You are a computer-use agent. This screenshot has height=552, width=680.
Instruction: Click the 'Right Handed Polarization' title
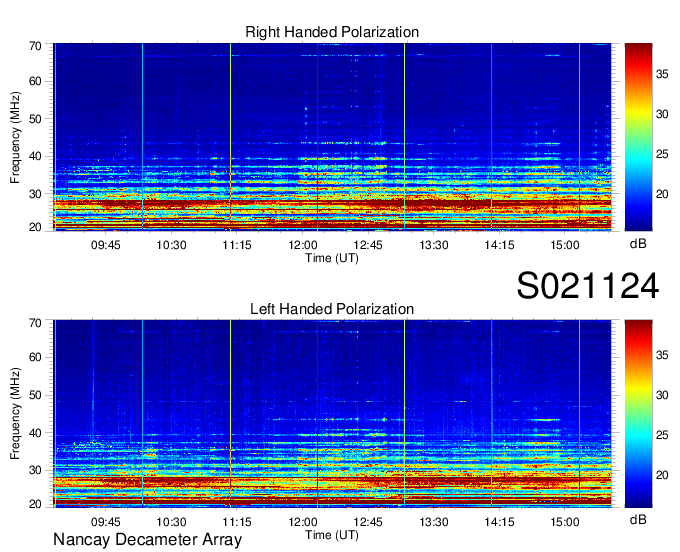pyautogui.click(x=332, y=32)
